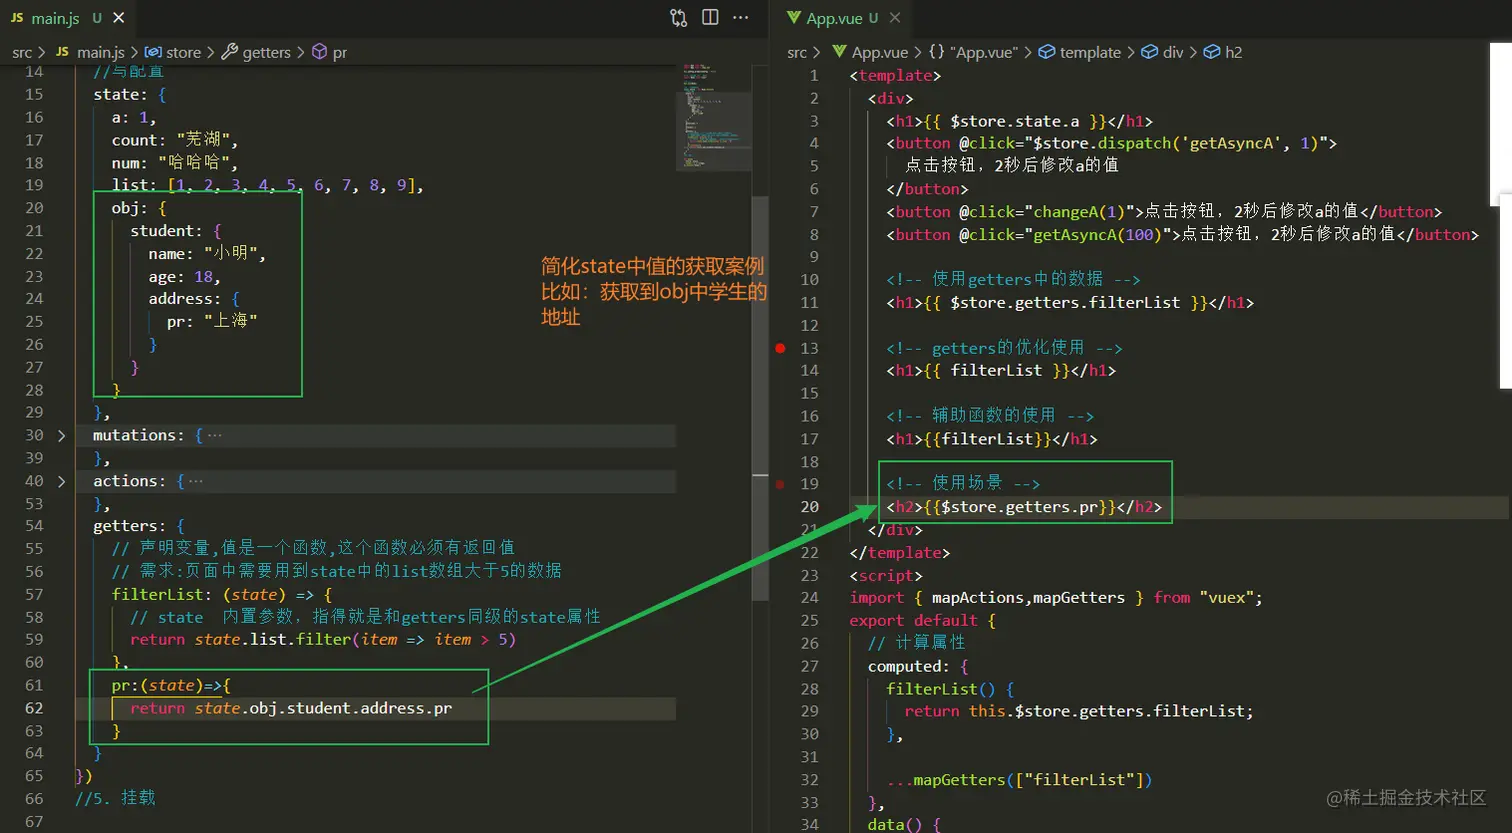Remove the breakpoint on App.vue line 13

[781, 348]
